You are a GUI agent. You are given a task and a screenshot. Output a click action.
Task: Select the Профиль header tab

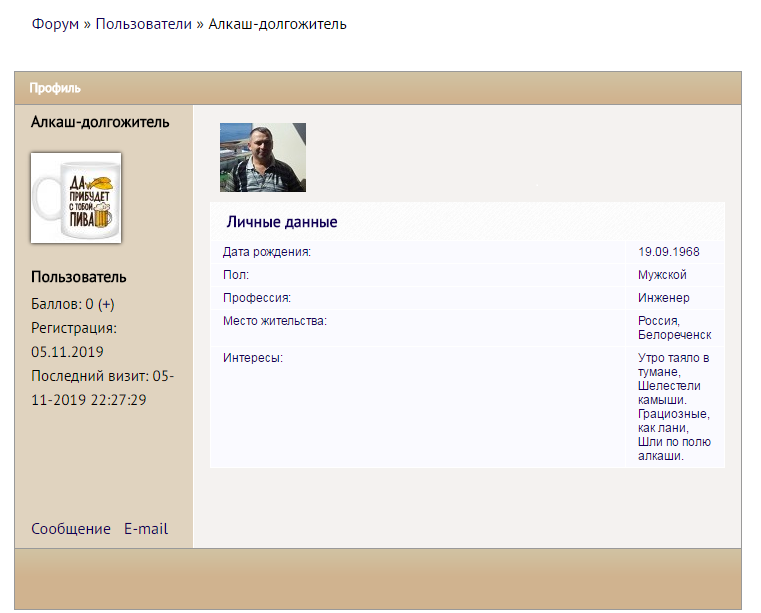[x=55, y=88]
